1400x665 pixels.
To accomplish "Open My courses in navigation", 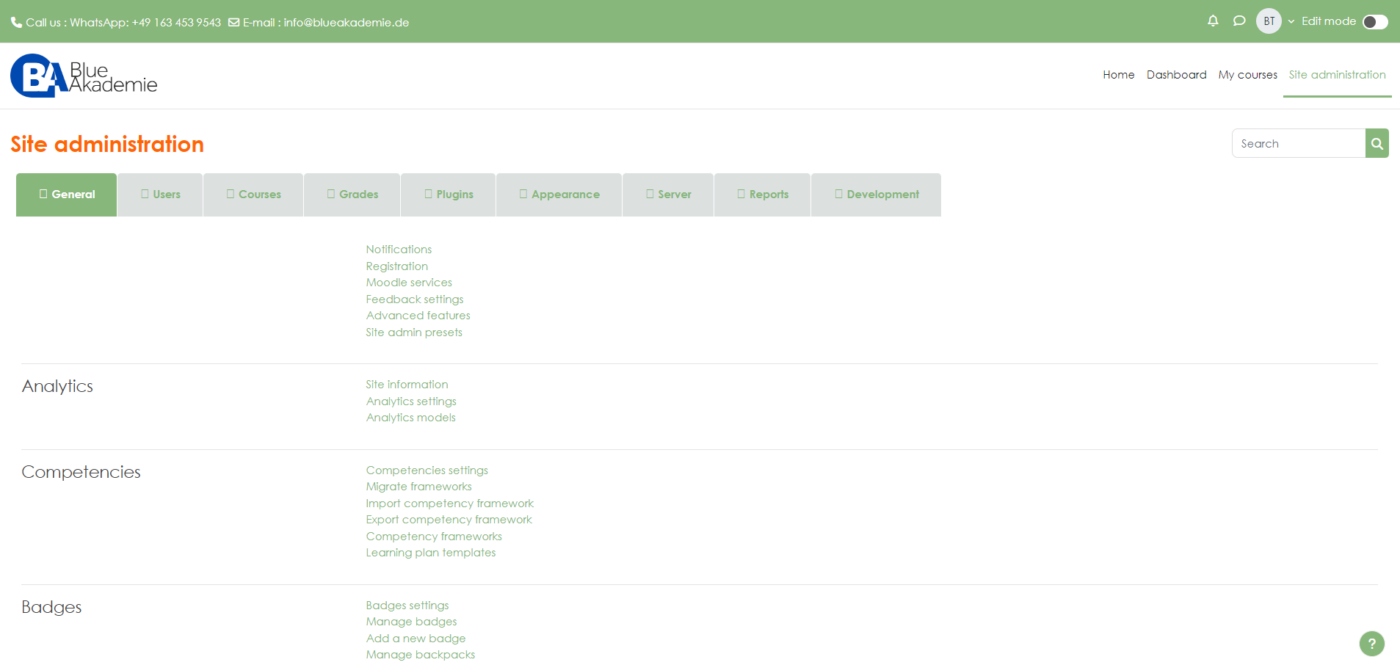I will [1247, 75].
